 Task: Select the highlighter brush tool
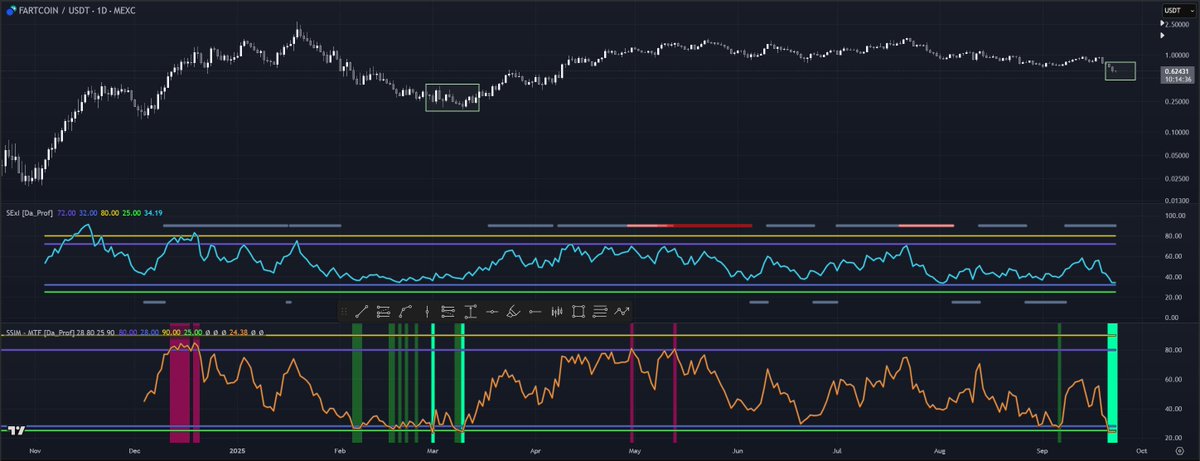(x=513, y=311)
